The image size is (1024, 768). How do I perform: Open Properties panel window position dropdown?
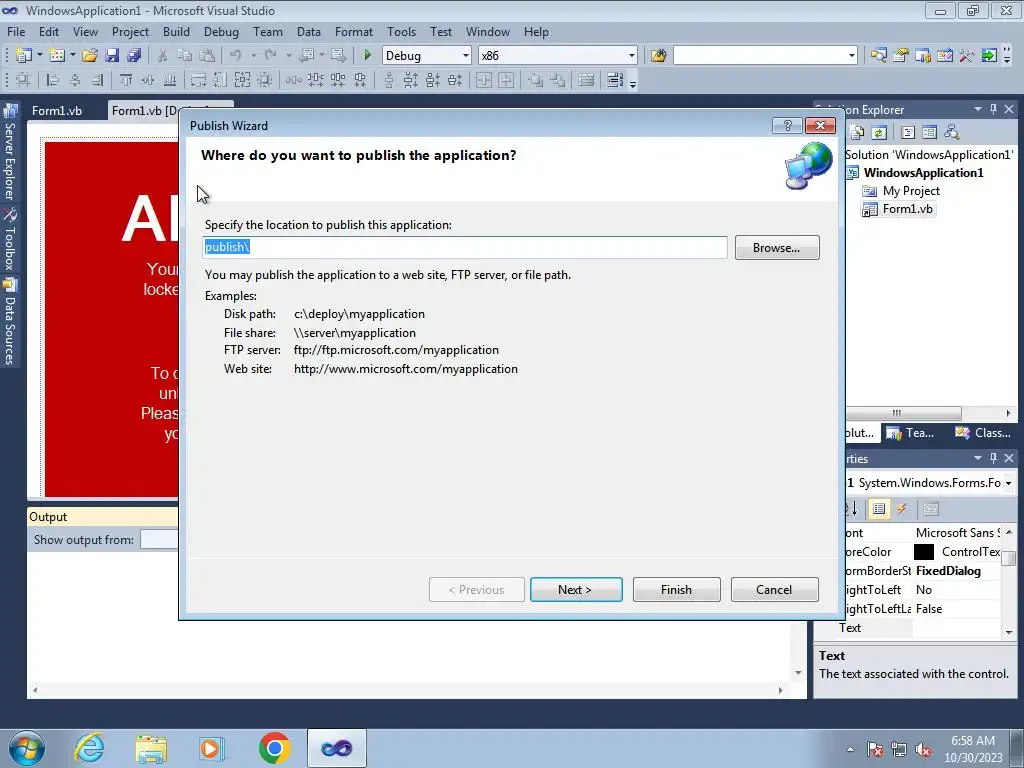point(978,458)
